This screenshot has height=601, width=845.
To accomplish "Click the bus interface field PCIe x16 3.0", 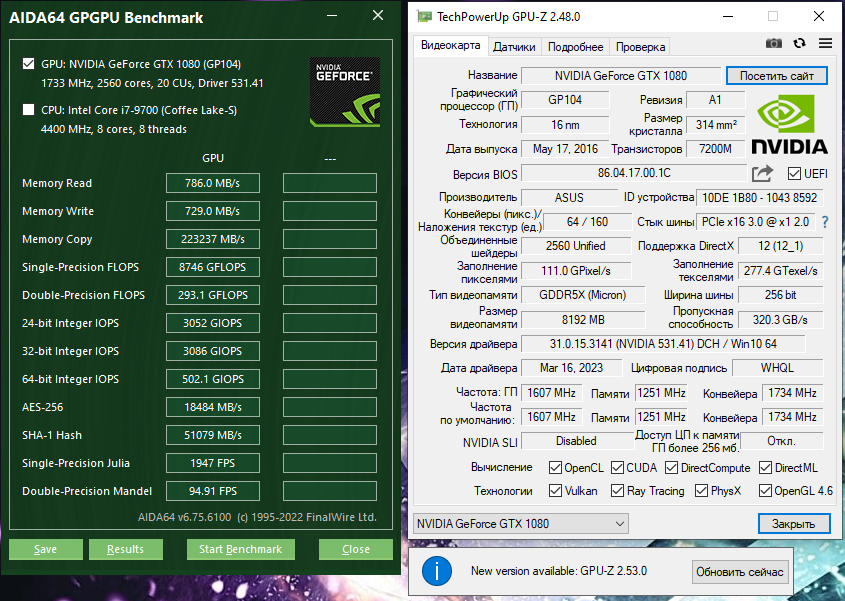I will (756, 222).
